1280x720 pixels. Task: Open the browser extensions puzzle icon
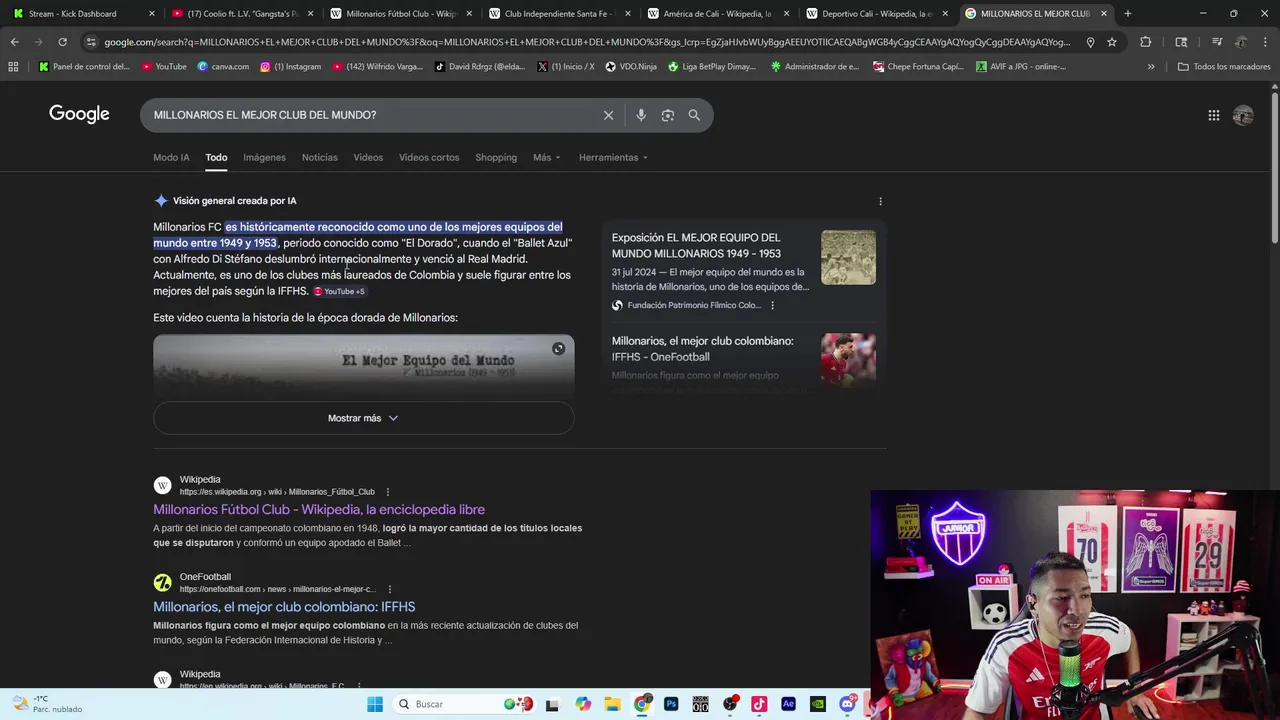(x=1145, y=42)
